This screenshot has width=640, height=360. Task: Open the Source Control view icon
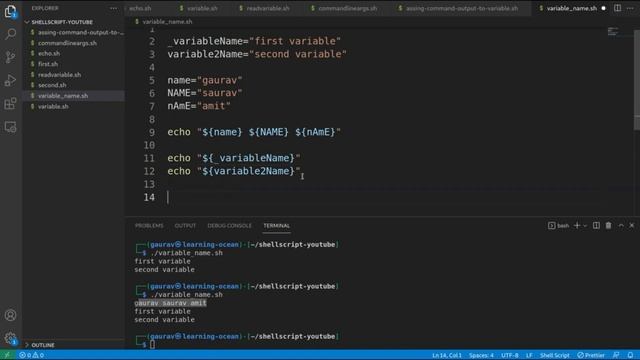pos(10,57)
